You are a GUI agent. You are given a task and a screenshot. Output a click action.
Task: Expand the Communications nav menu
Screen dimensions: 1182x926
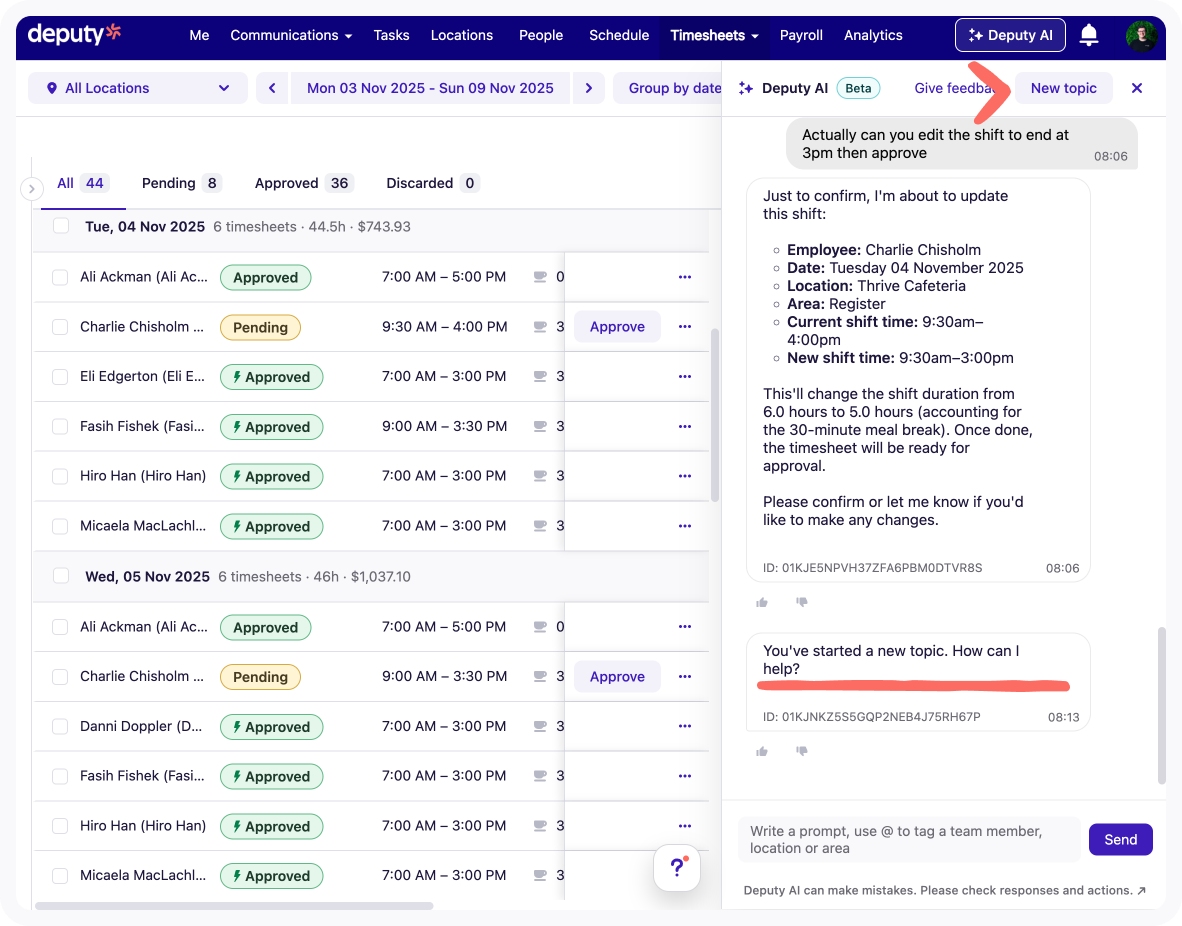coord(291,35)
